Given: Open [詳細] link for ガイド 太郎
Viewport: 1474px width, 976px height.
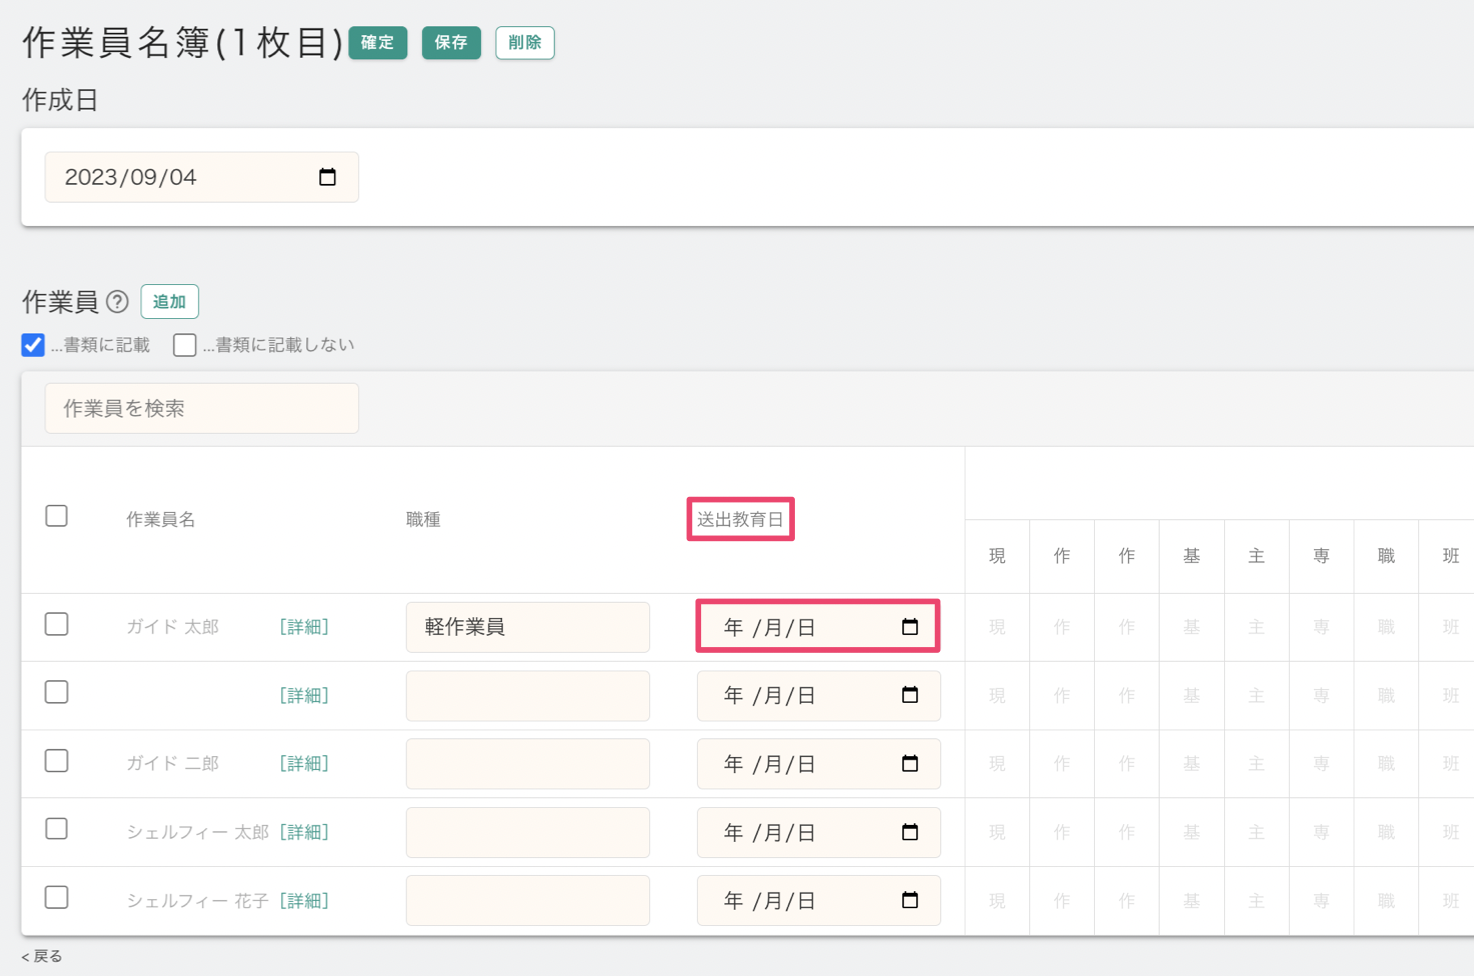Looking at the screenshot, I should pyautogui.click(x=304, y=627).
